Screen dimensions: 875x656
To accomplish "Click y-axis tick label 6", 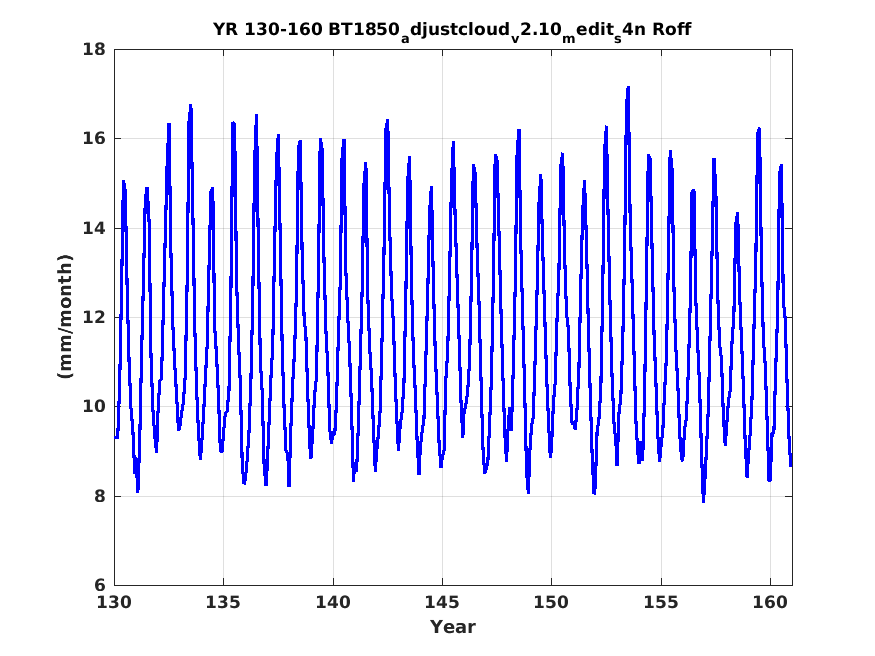I will [x=100, y=585].
